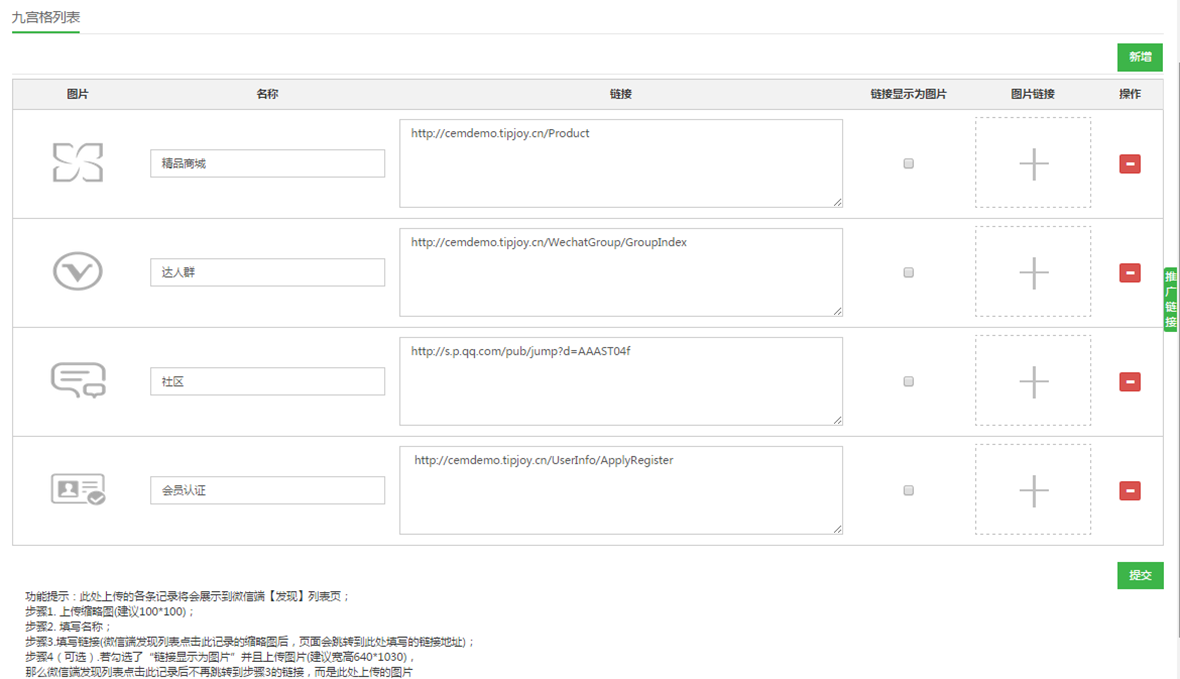The height and width of the screenshot is (679, 1180).
Task: Upload image link for 精品商城 row
Action: 1033,163
